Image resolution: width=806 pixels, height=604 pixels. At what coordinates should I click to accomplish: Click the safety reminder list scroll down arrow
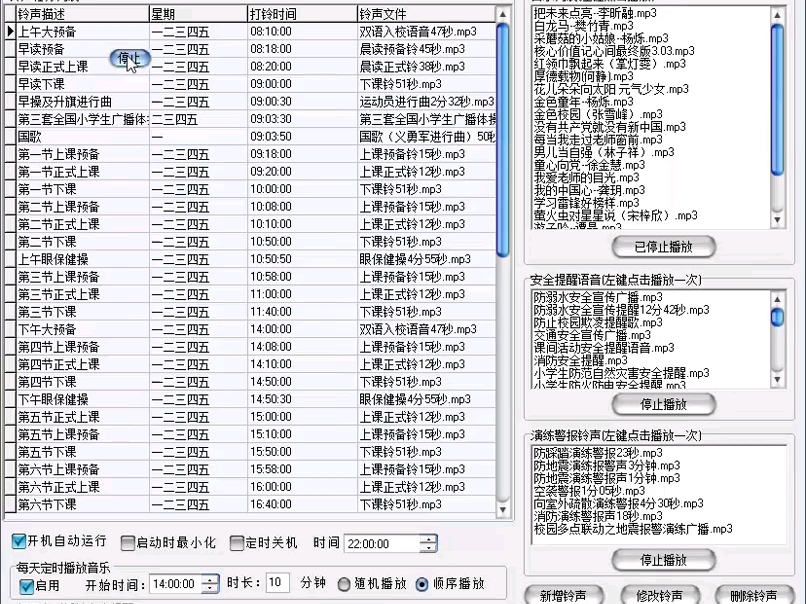click(x=778, y=380)
